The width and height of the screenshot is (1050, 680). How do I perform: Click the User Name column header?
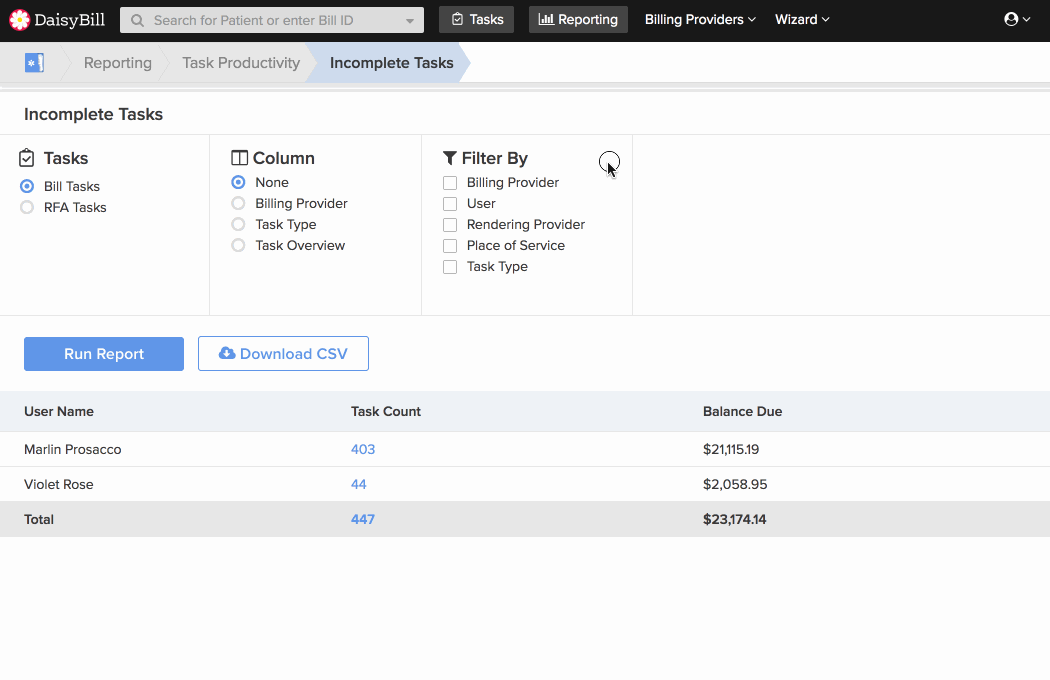point(59,411)
